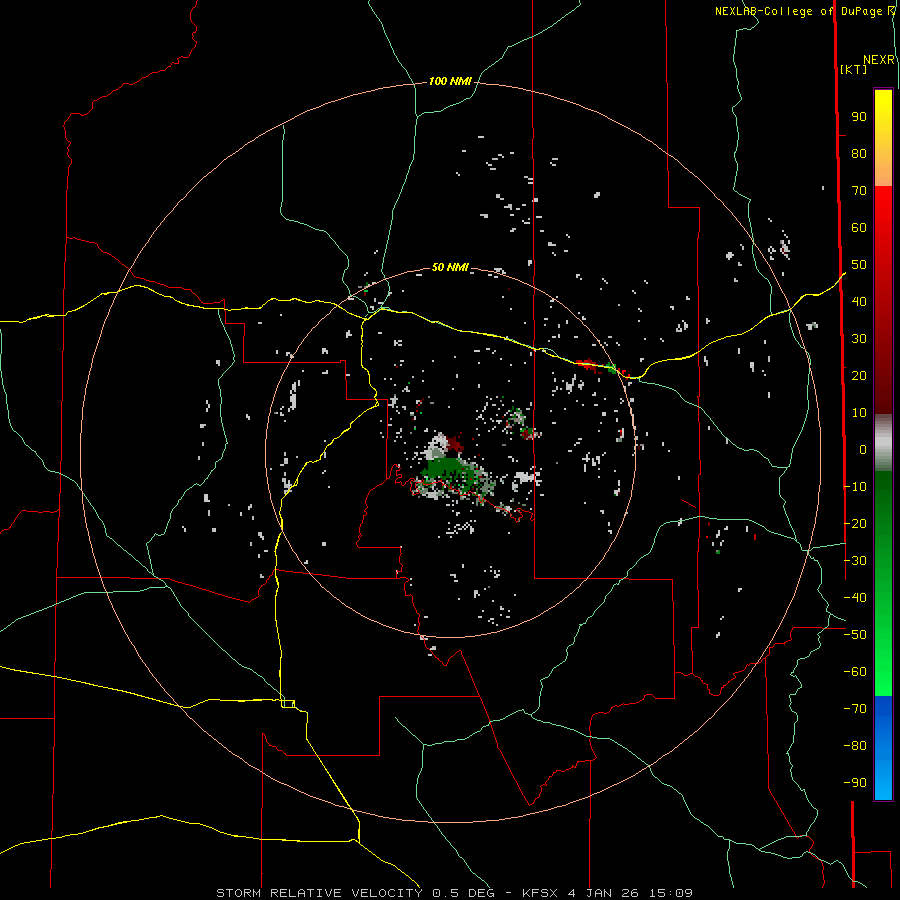The image size is (900, 900).
Task: Click the -90 value on the velocity scale
Action: coord(855,783)
